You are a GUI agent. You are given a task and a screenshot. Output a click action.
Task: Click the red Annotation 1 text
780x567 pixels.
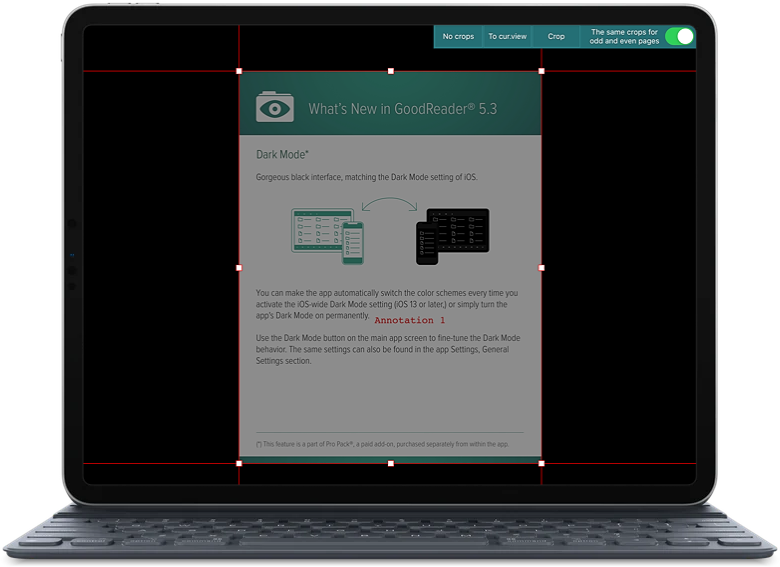coord(409,320)
